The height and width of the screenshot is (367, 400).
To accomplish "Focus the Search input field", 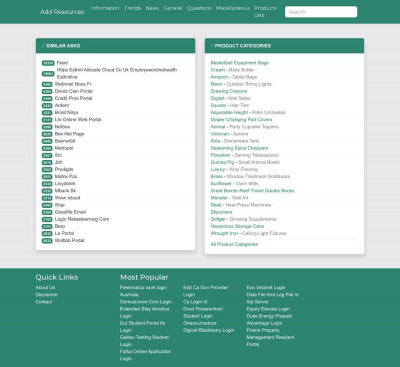I will 321,12.
